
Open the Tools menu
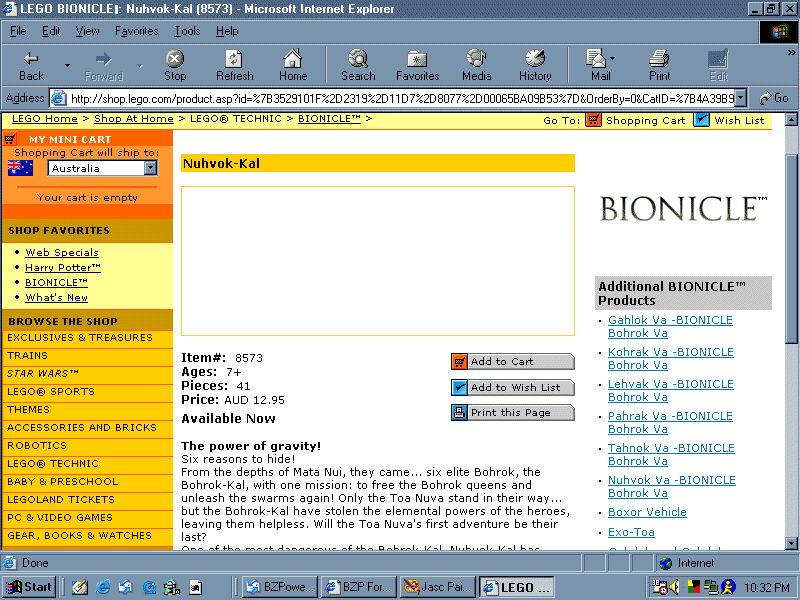187,31
